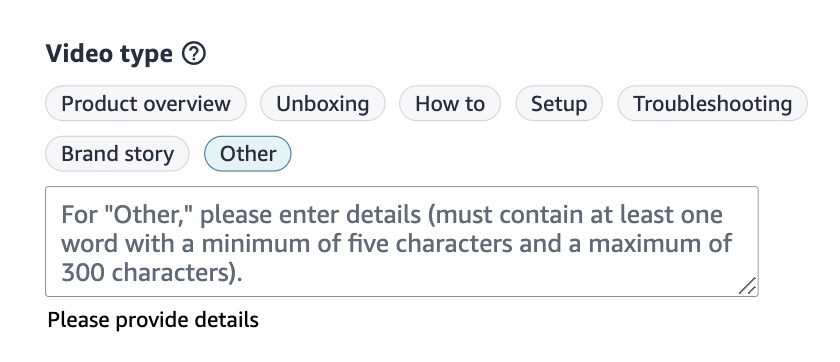Click the textarea resize grip icon
Screen dimensions: 840x362
point(747,285)
